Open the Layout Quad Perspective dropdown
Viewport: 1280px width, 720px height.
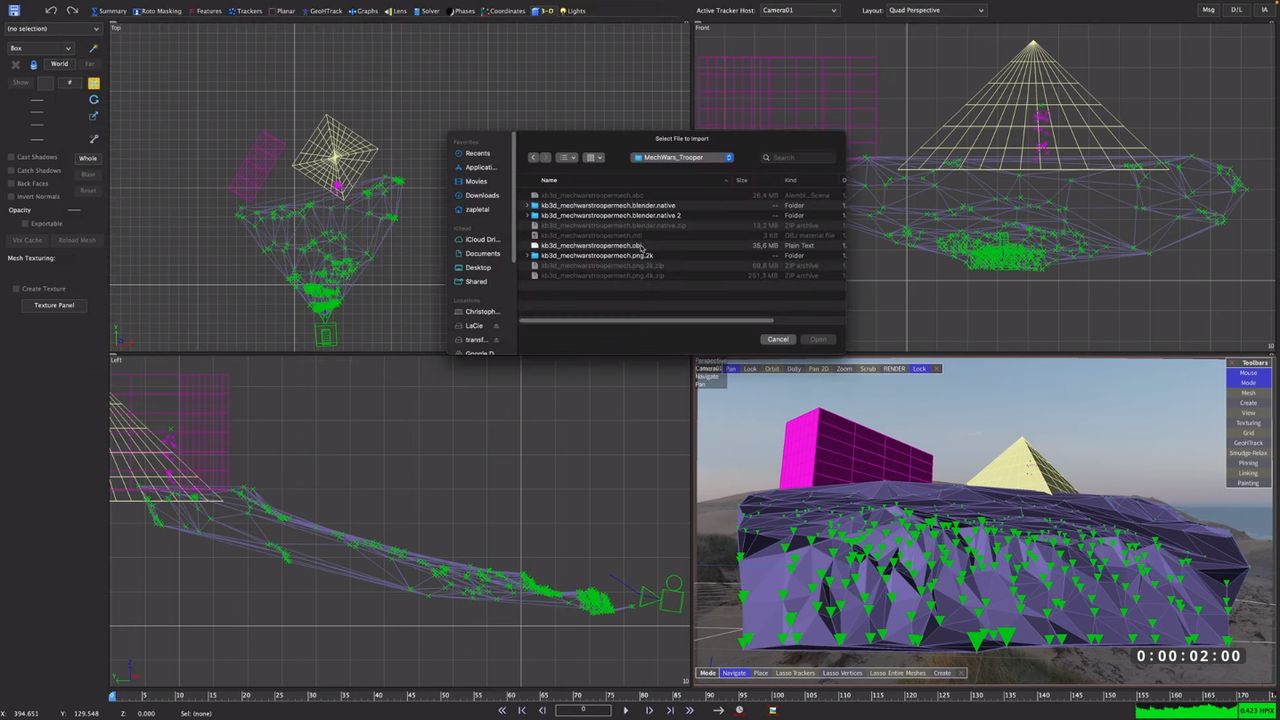click(936, 10)
